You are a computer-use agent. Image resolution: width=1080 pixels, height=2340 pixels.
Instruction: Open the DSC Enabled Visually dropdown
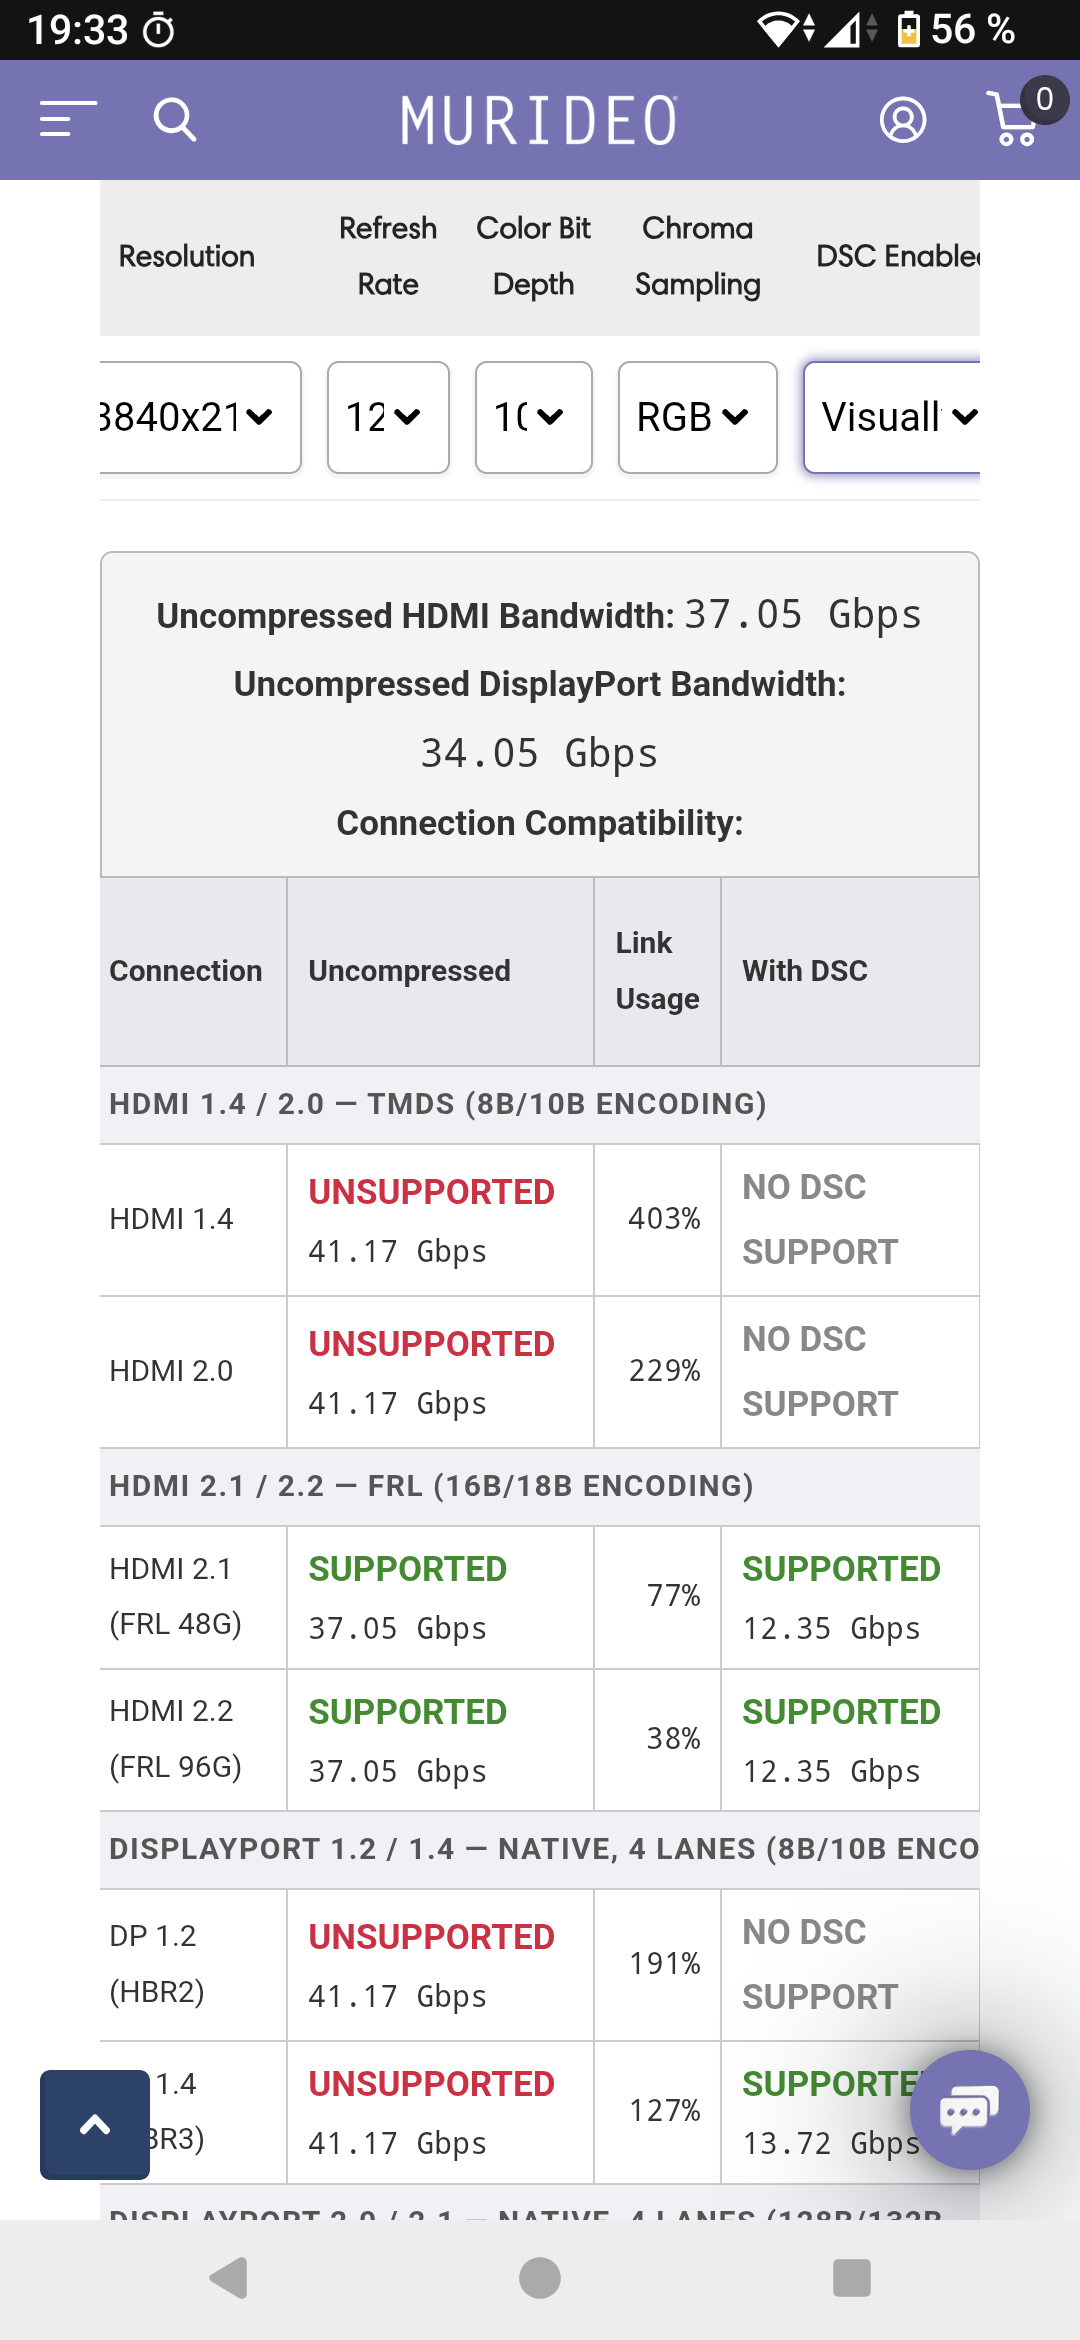click(x=892, y=417)
